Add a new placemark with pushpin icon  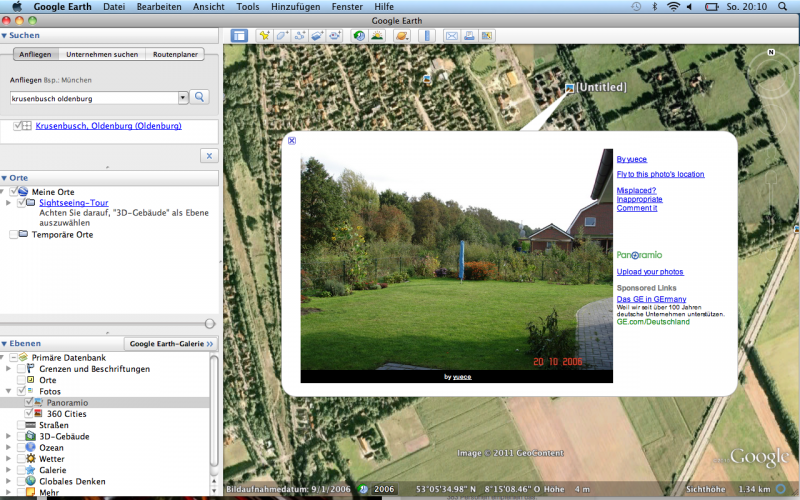tap(265, 36)
